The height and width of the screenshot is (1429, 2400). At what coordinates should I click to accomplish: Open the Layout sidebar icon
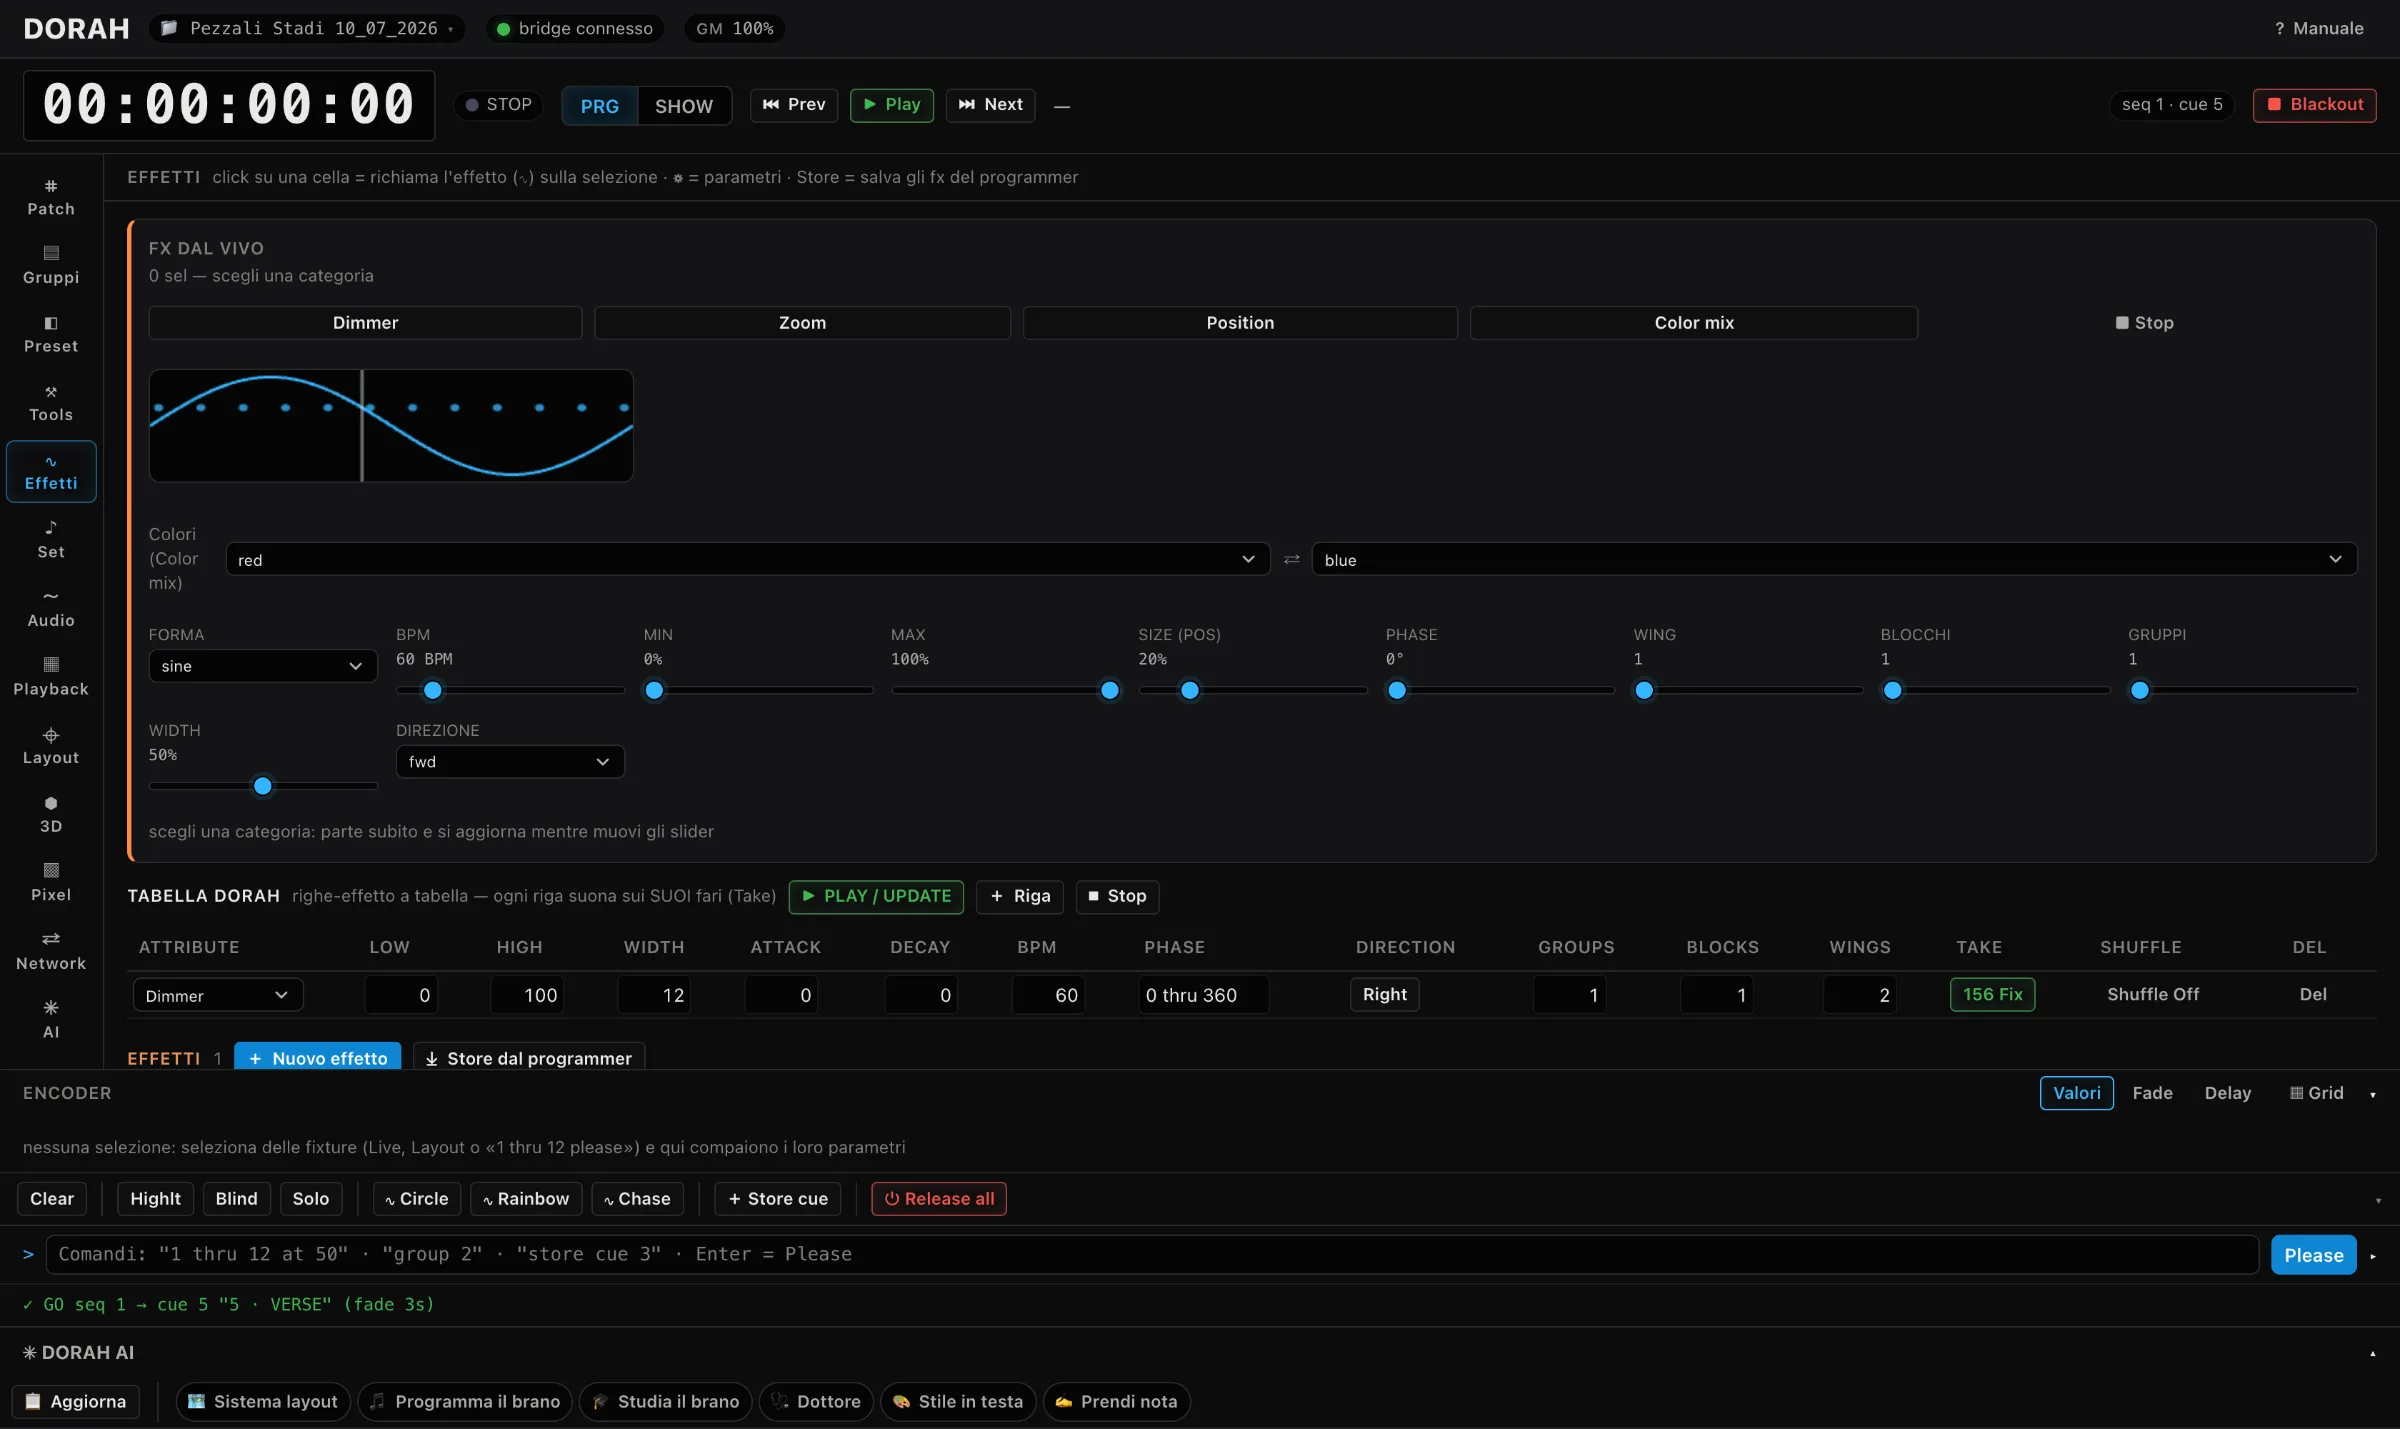pyautogui.click(x=51, y=746)
